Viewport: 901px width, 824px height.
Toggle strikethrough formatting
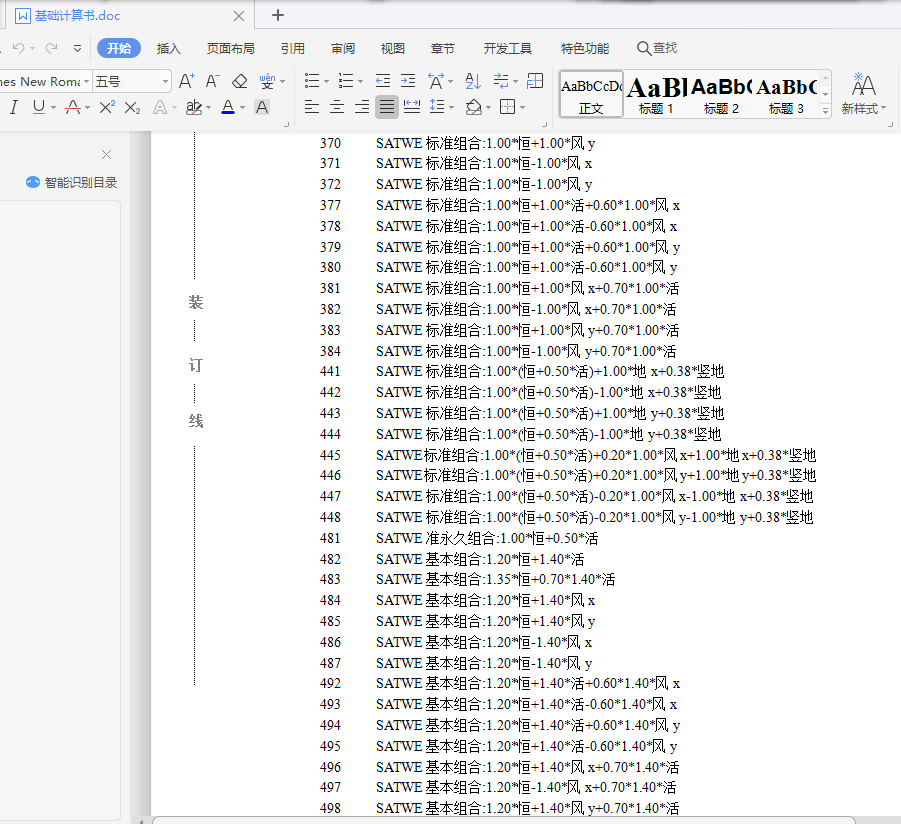(x=72, y=107)
